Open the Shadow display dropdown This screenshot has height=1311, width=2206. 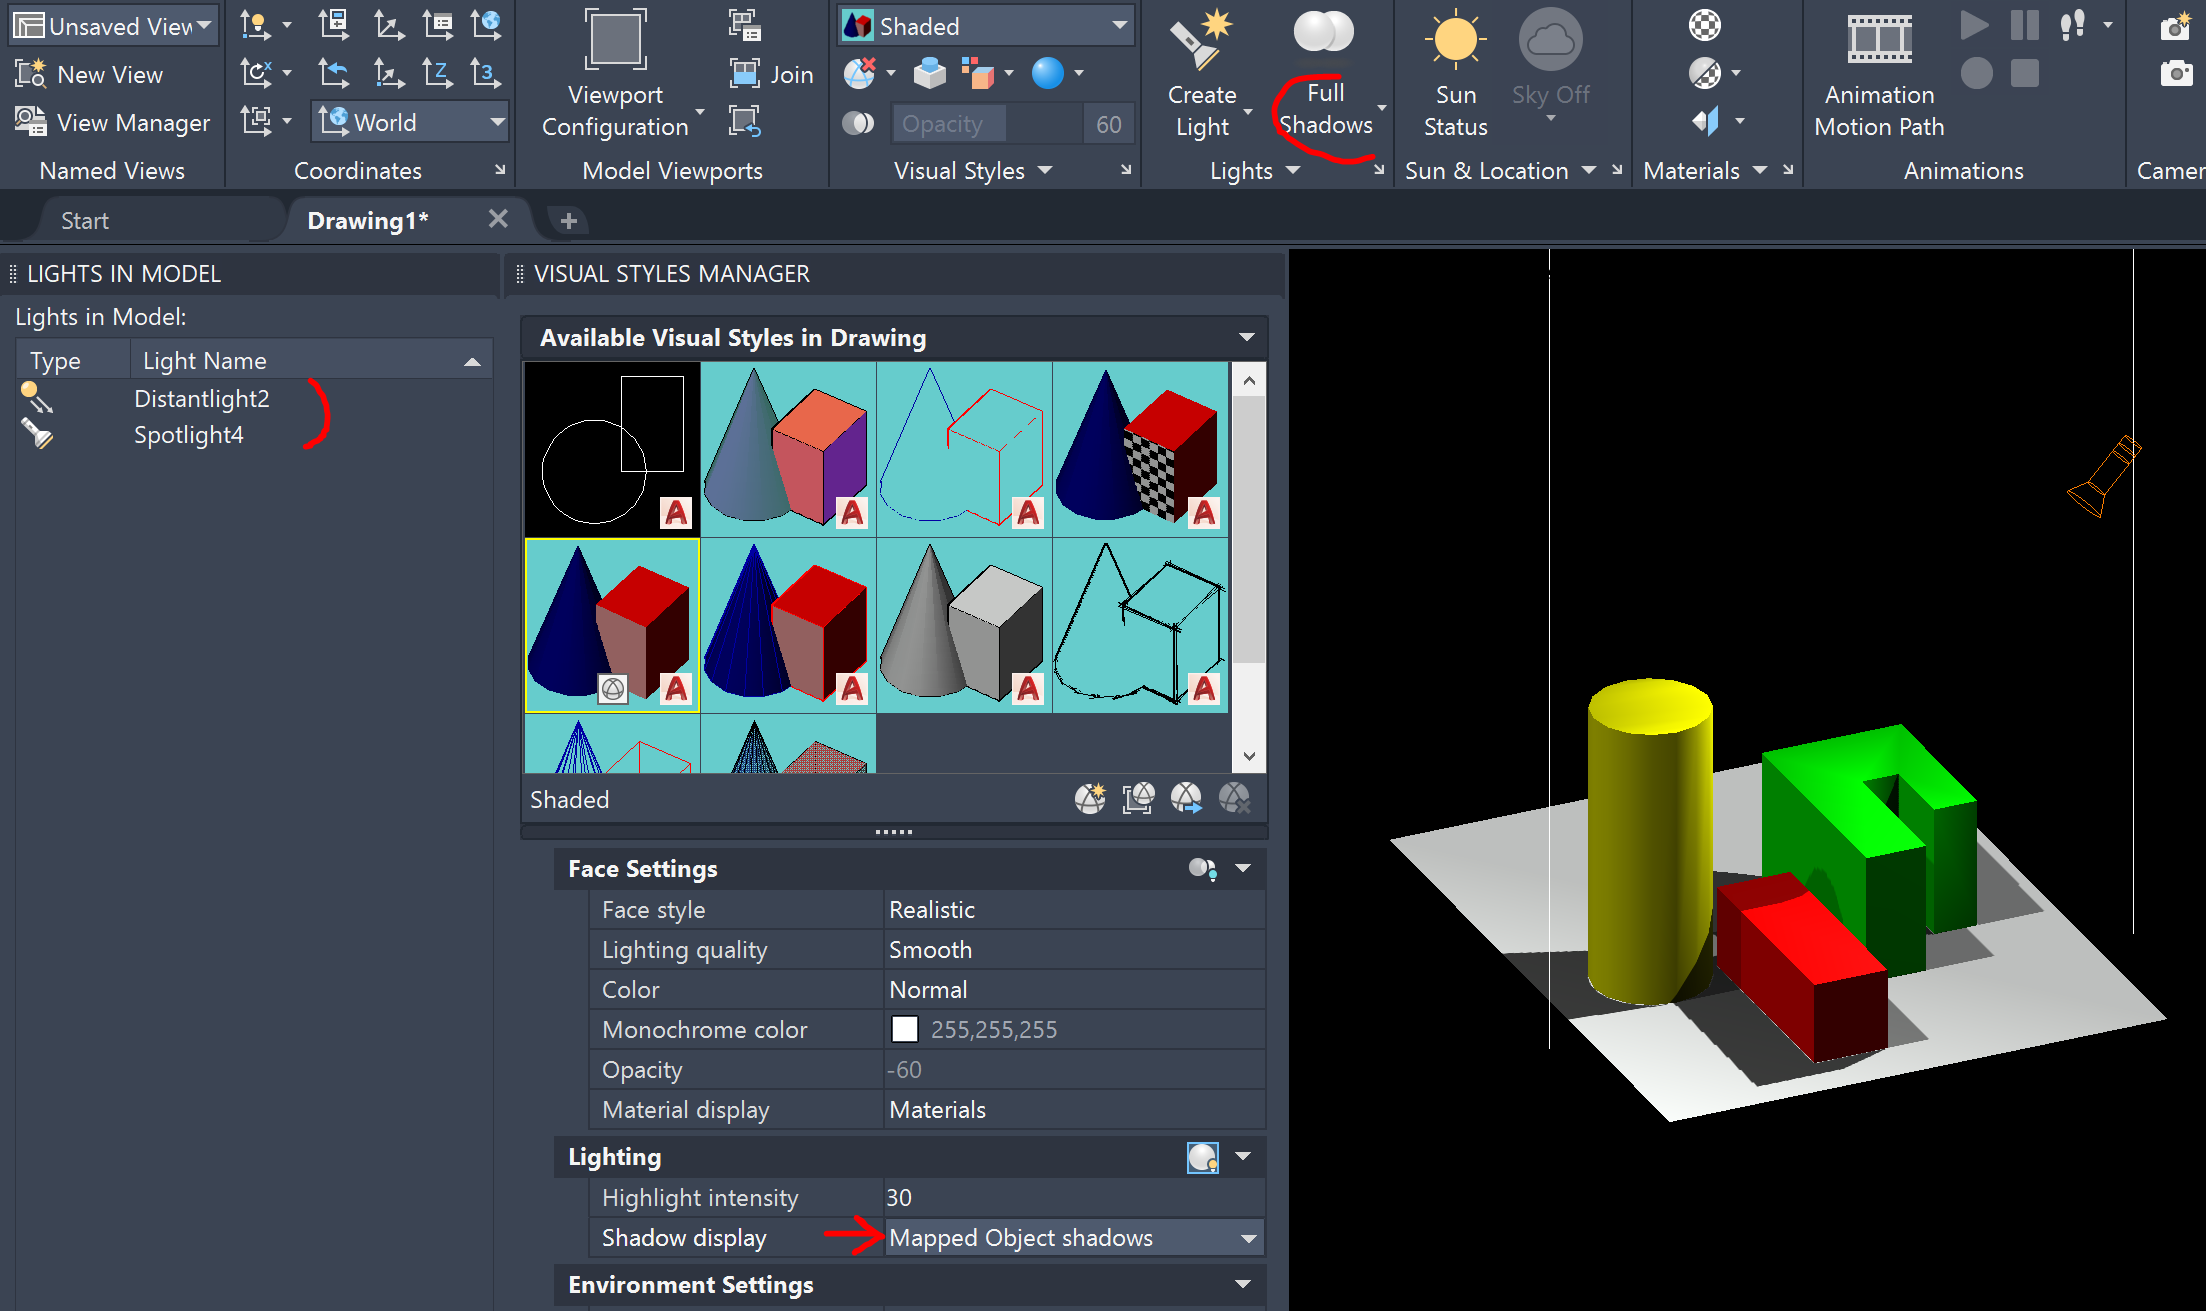pyautogui.click(x=1248, y=1238)
